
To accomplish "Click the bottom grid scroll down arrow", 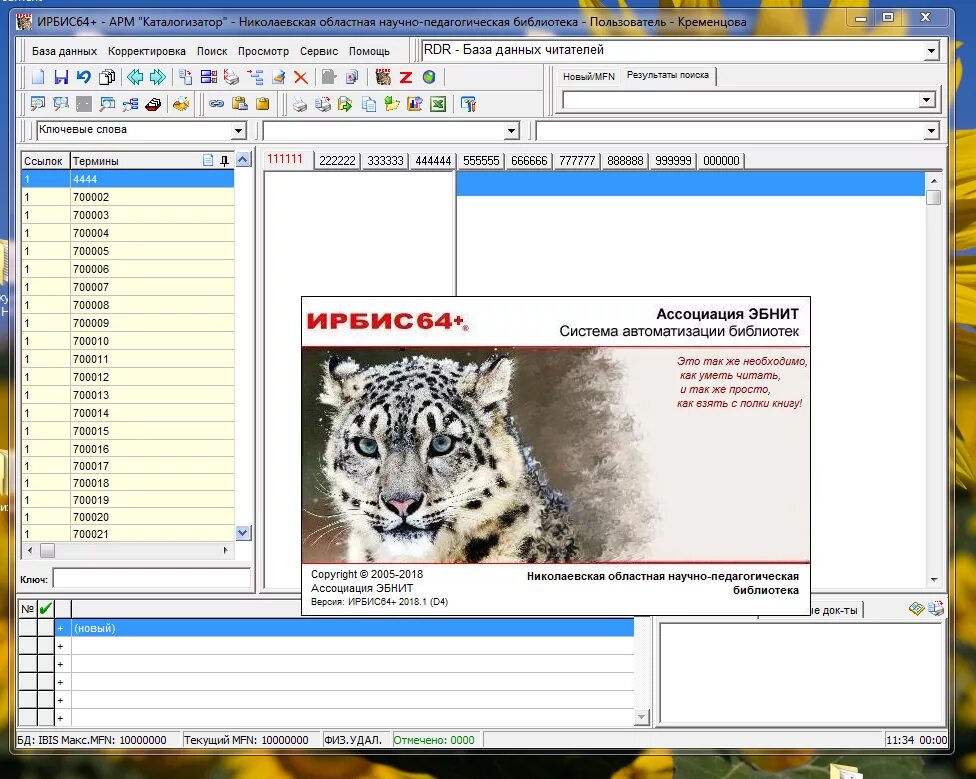I will pyautogui.click(x=641, y=717).
